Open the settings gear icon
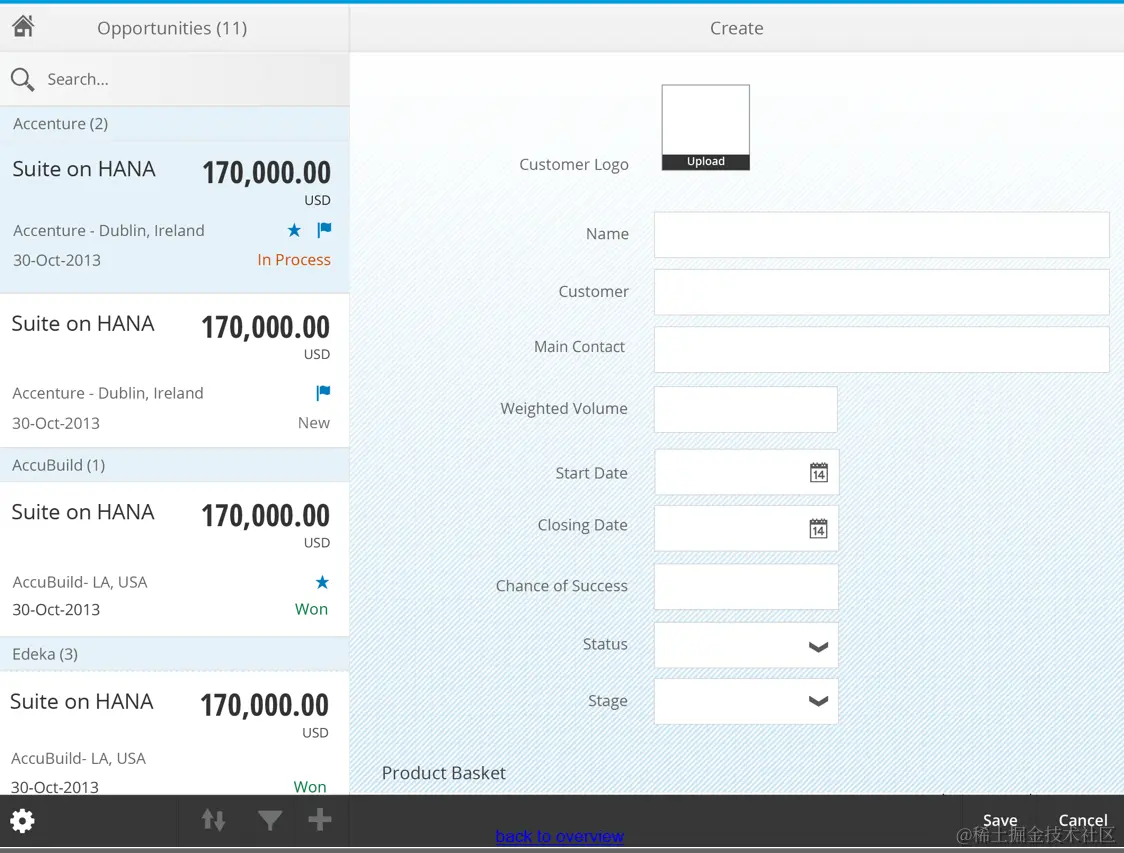 pos(22,821)
